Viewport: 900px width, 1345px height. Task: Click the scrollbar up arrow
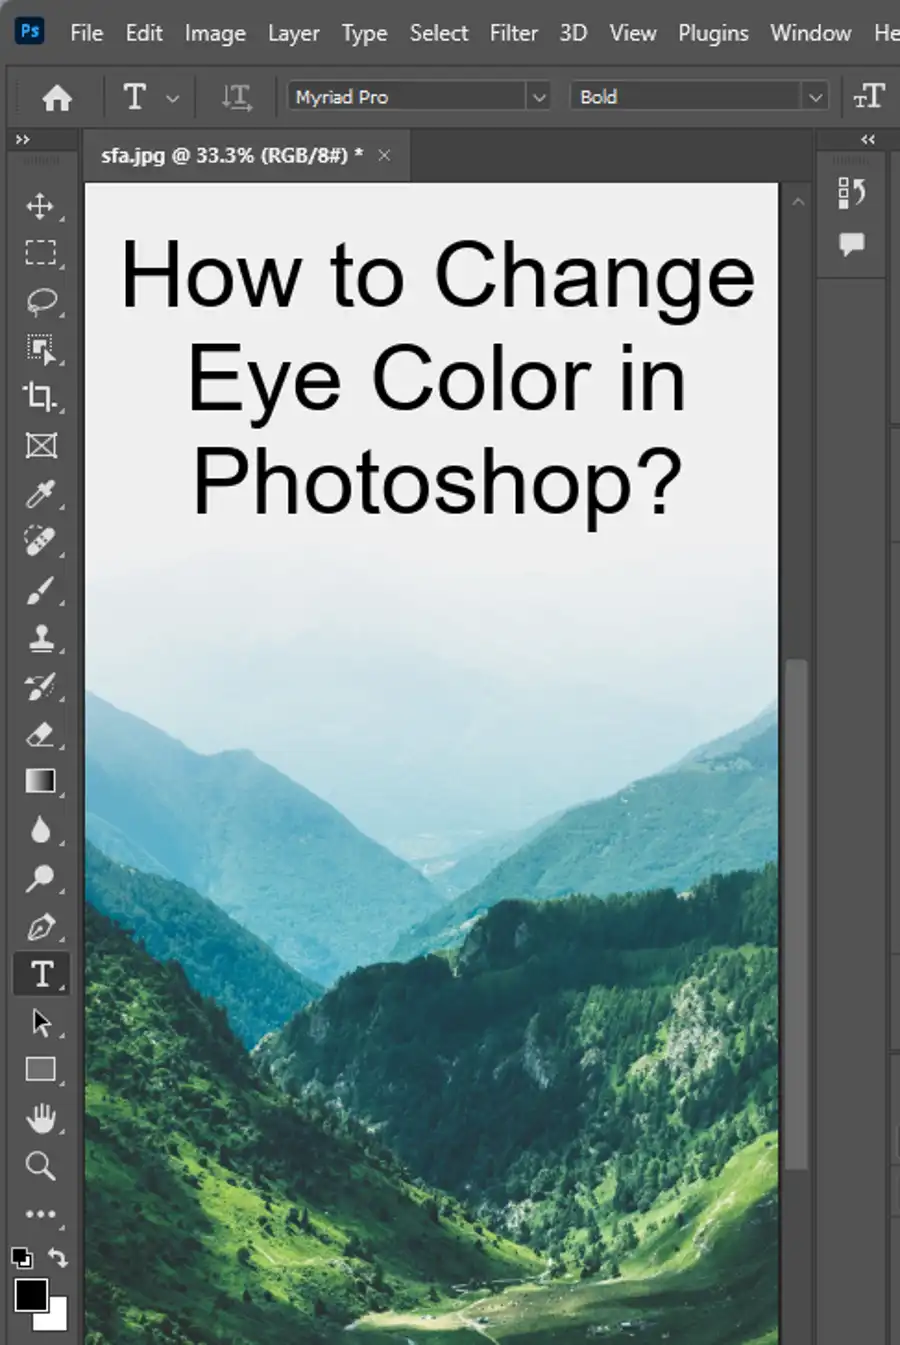797,202
